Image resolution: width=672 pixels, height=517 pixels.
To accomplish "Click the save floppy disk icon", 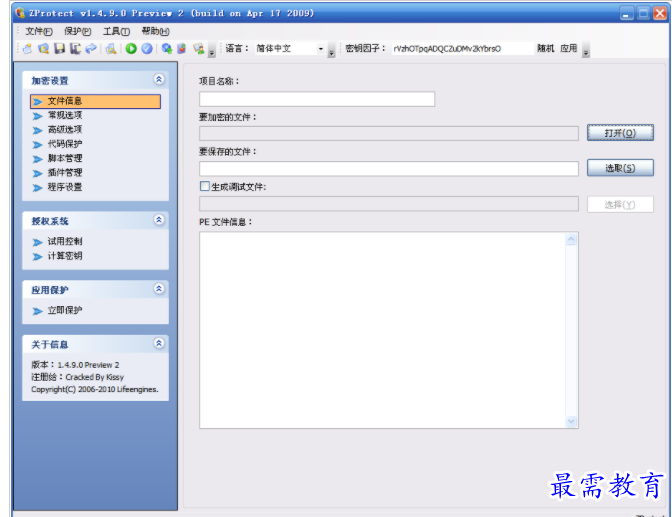I will click(x=60, y=48).
